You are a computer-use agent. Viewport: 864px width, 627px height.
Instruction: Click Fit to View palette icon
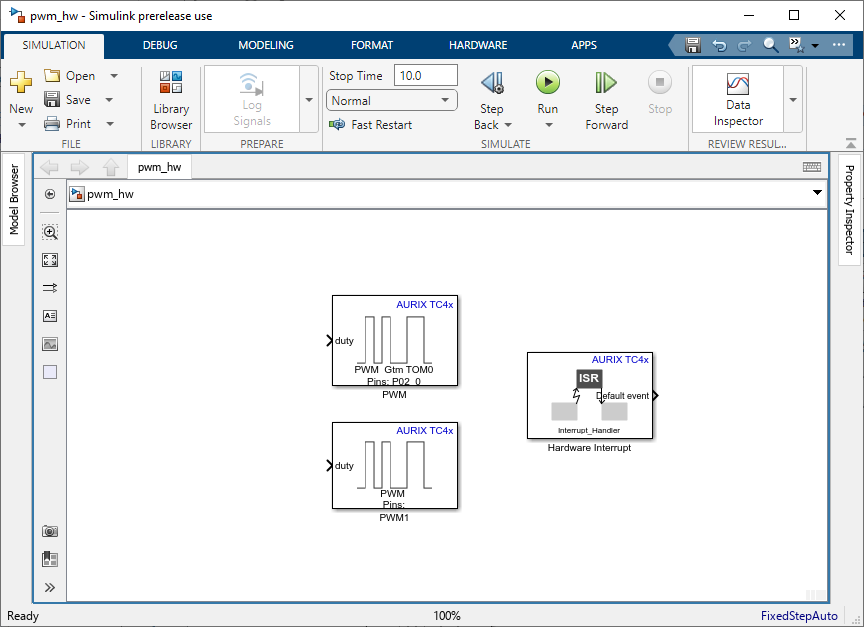[x=50, y=260]
